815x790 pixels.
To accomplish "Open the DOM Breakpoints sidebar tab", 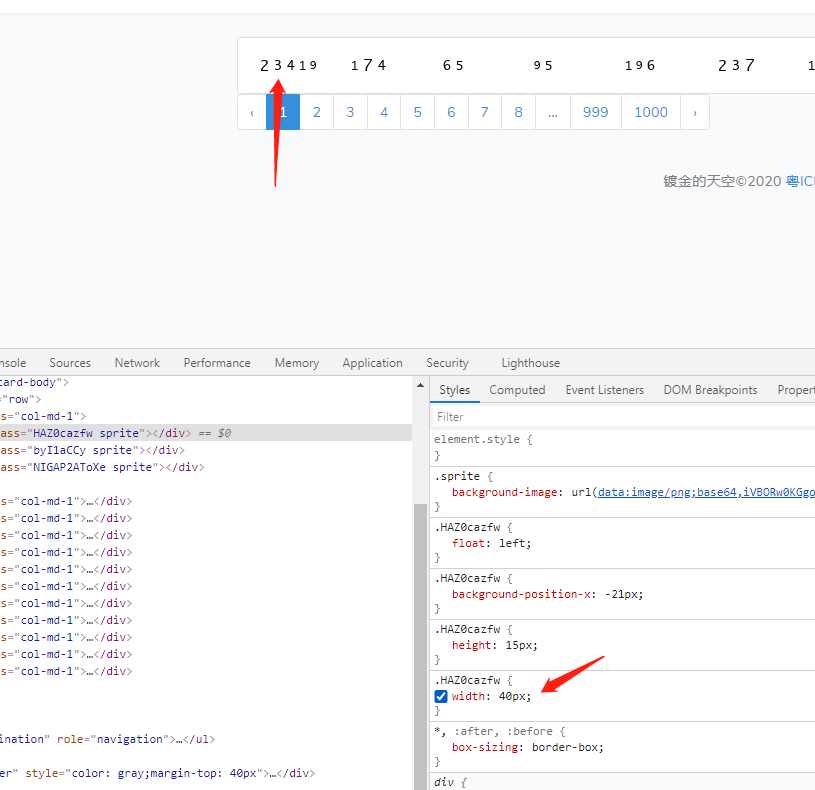I will point(710,390).
